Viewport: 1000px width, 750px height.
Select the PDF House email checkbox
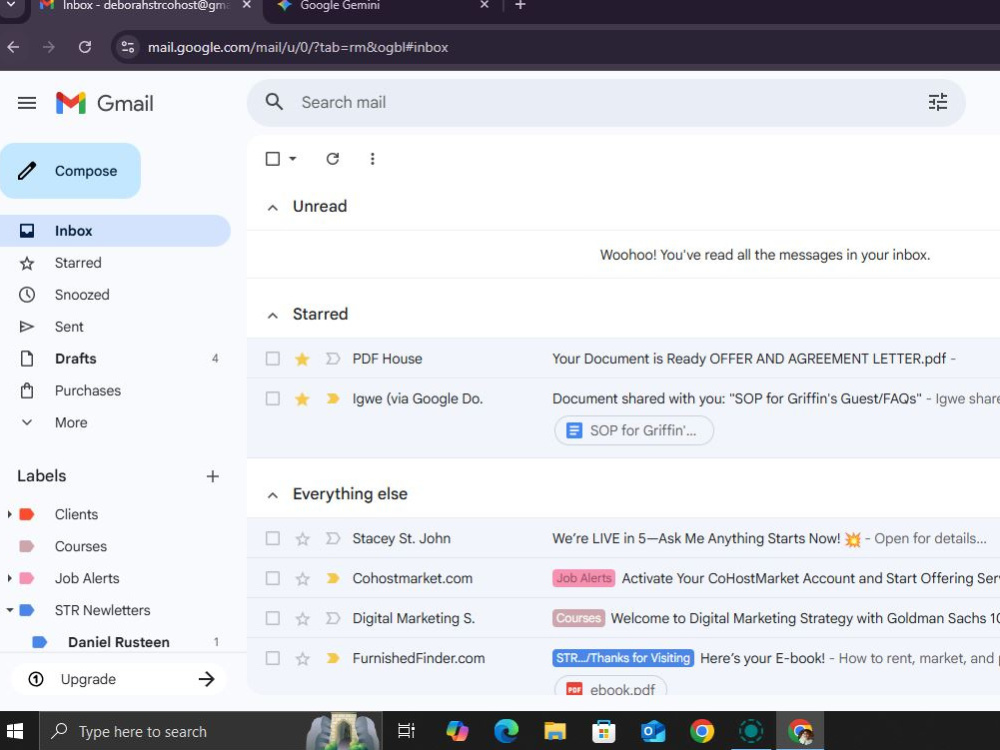click(272, 358)
